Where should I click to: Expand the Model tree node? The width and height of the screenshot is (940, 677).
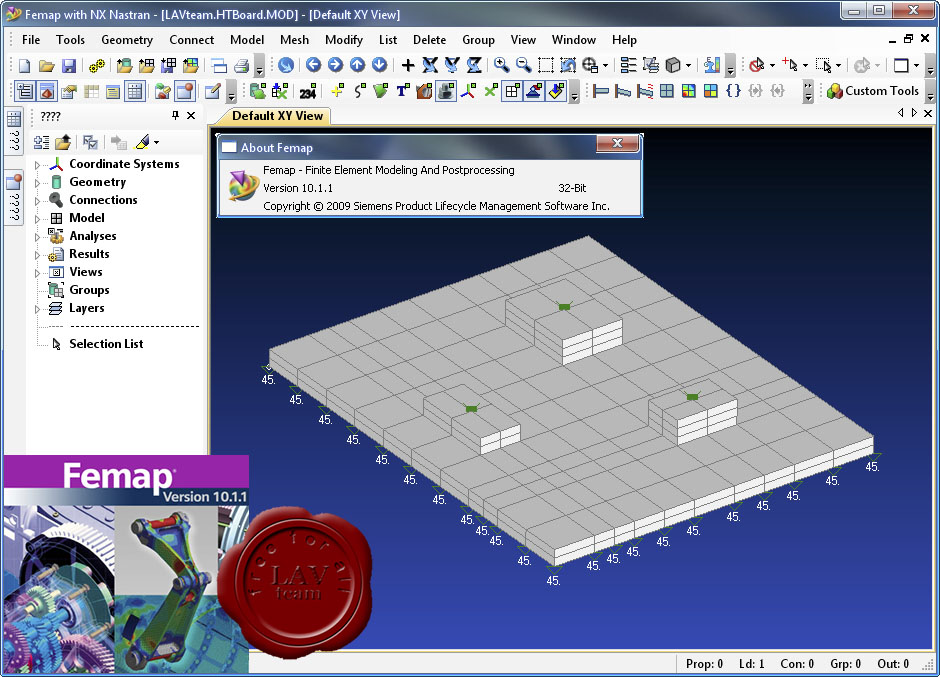37,219
